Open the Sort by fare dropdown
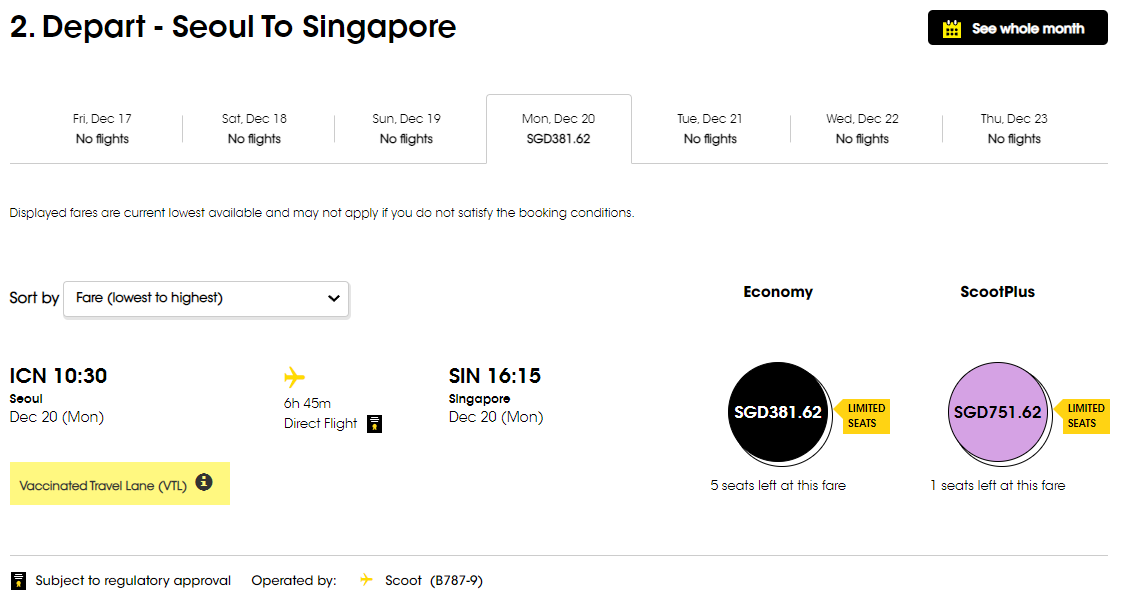1148x602 pixels. click(x=206, y=298)
